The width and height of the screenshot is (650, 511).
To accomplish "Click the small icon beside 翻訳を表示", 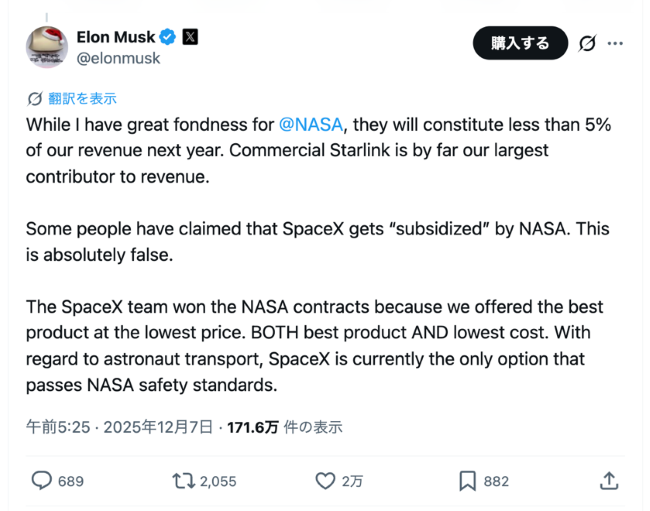I will 35,98.
